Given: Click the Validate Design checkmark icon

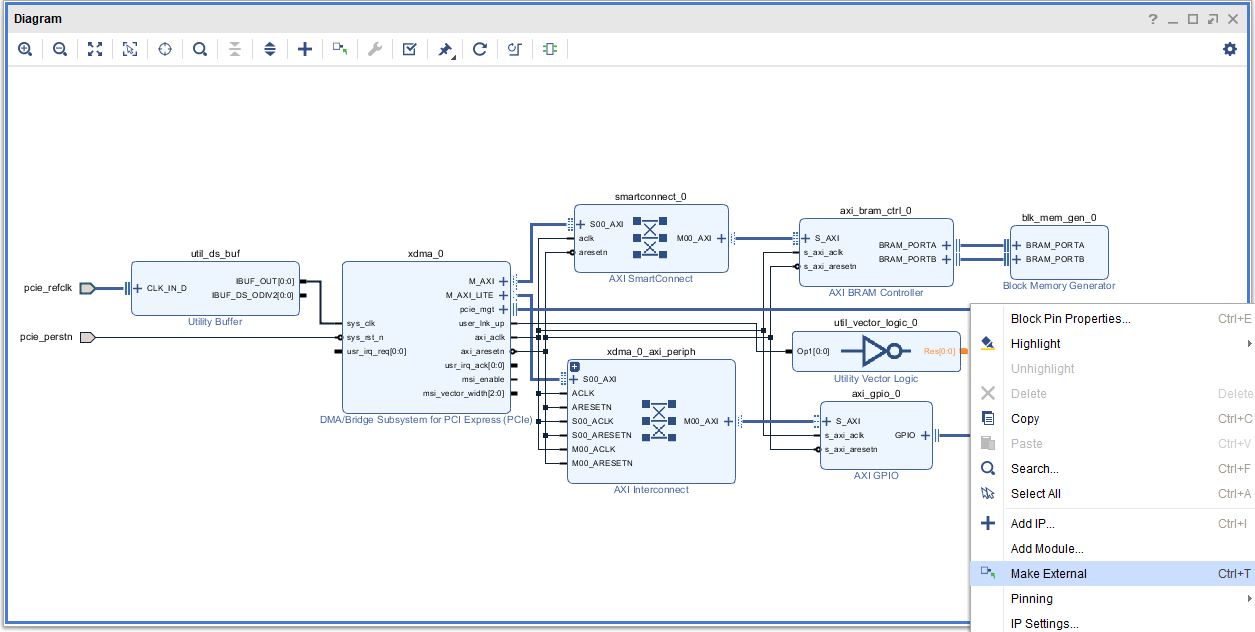Looking at the screenshot, I should [410, 49].
